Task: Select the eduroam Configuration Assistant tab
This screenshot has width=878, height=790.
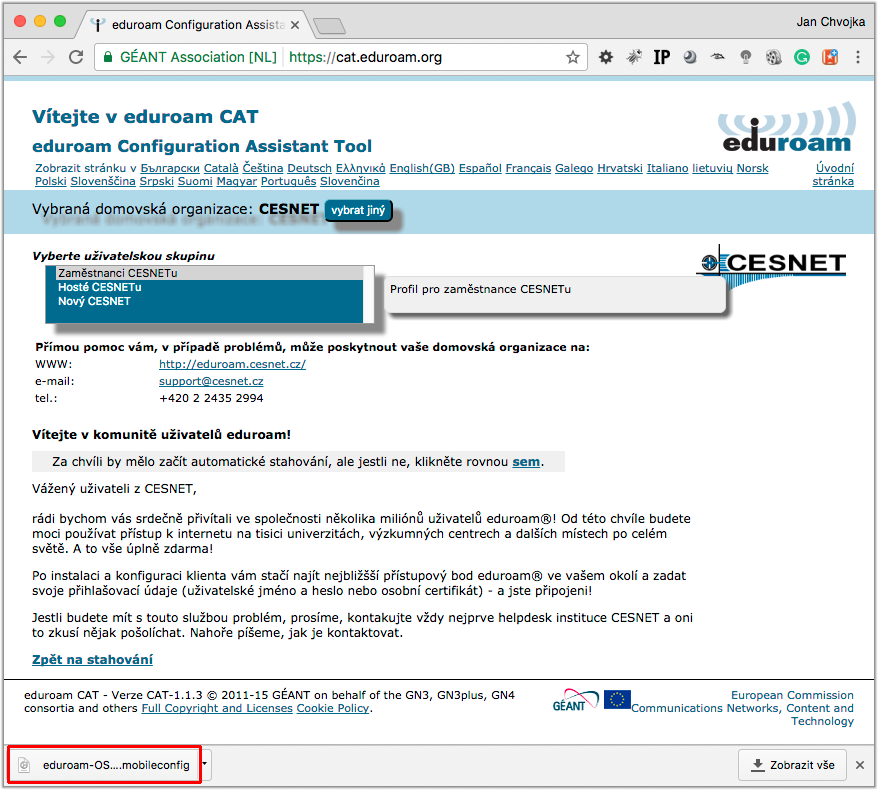Action: point(198,25)
